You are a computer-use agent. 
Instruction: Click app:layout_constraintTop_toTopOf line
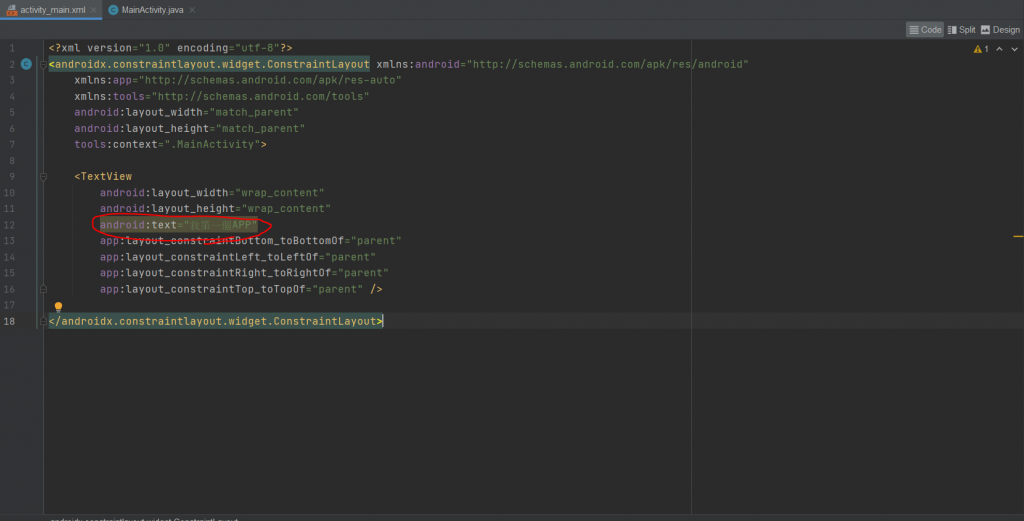click(241, 289)
